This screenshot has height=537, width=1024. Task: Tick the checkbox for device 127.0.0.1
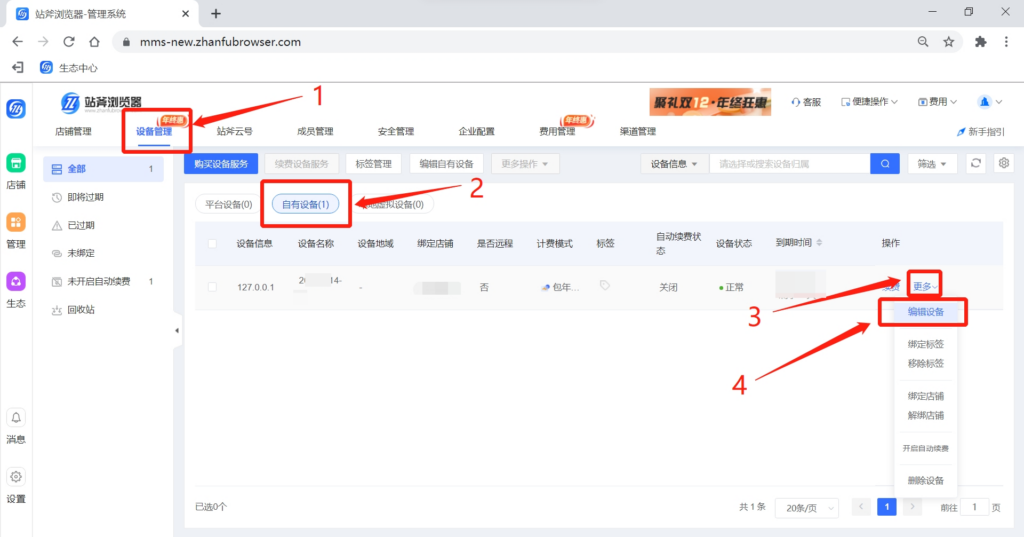pyautogui.click(x=212, y=287)
